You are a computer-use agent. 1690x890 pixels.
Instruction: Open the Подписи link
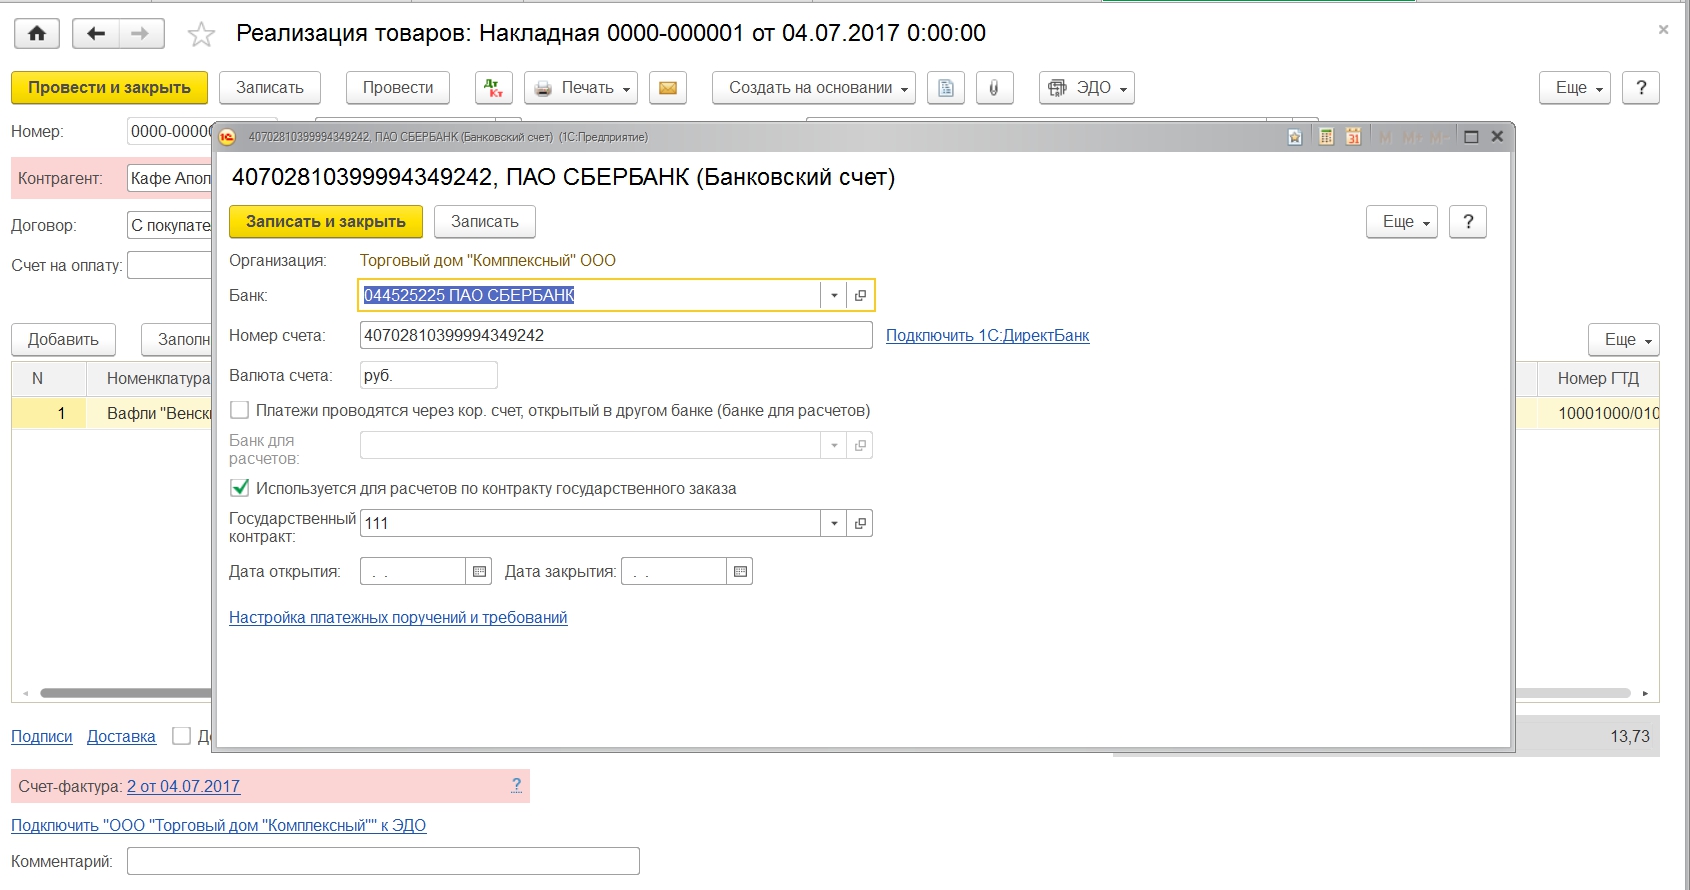tap(42, 737)
